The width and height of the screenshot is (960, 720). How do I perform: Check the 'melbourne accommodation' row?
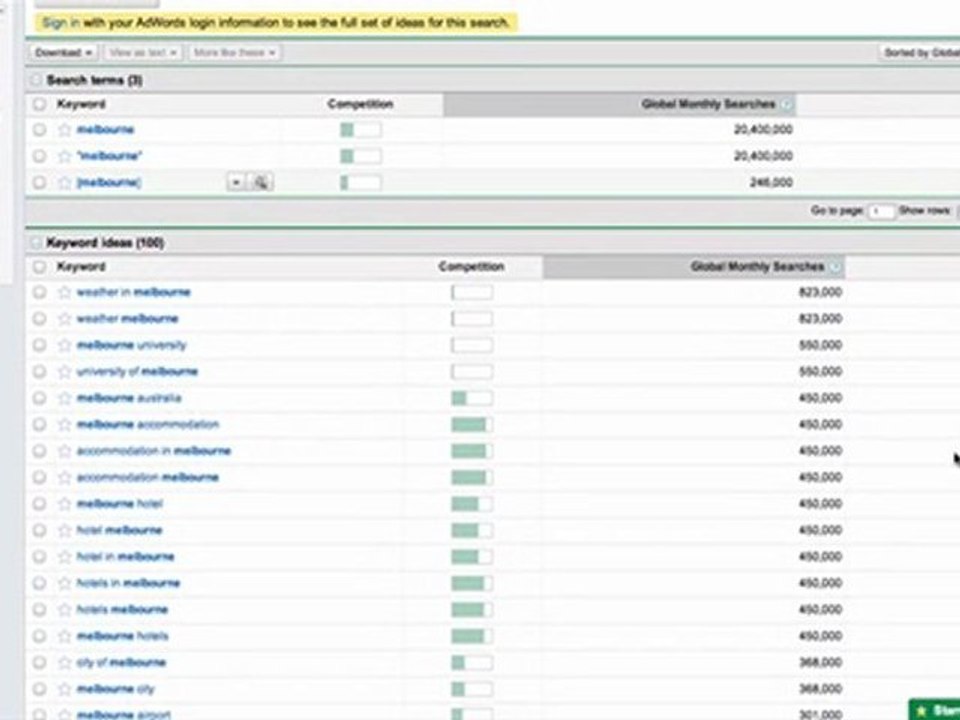tap(39, 424)
